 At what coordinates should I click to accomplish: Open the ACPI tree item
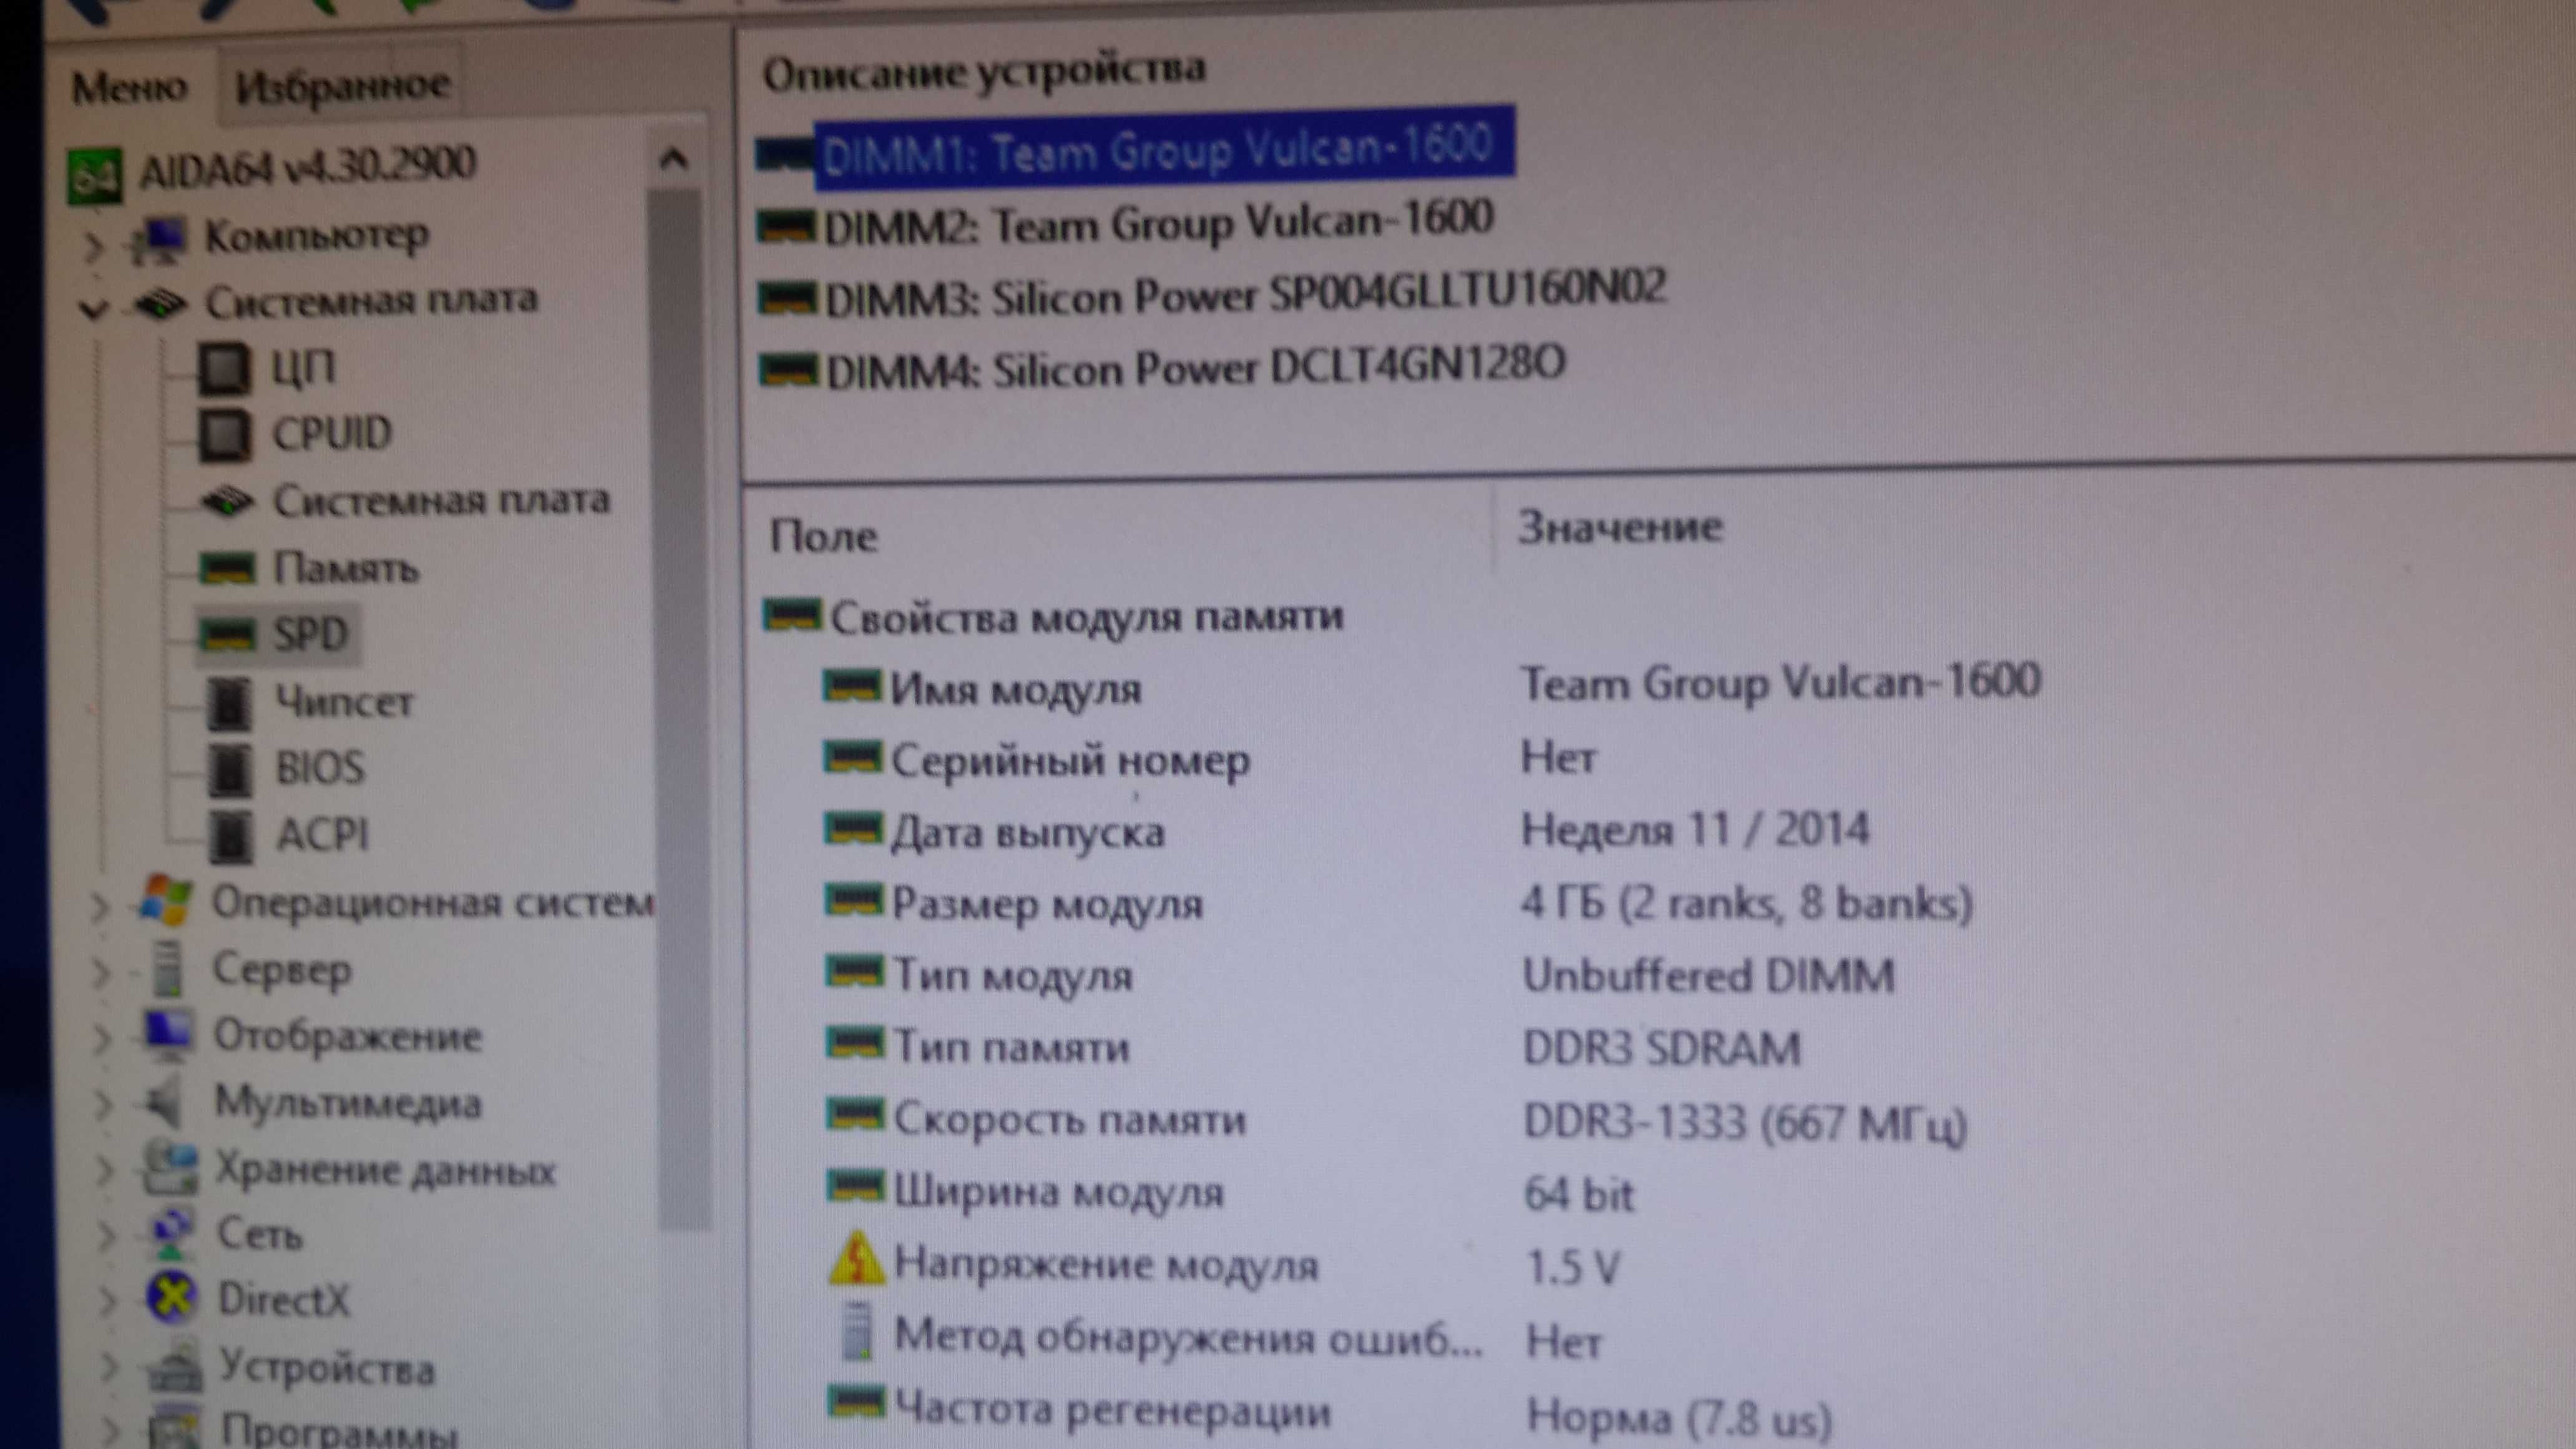pyautogui.click(x=322, y=834)
